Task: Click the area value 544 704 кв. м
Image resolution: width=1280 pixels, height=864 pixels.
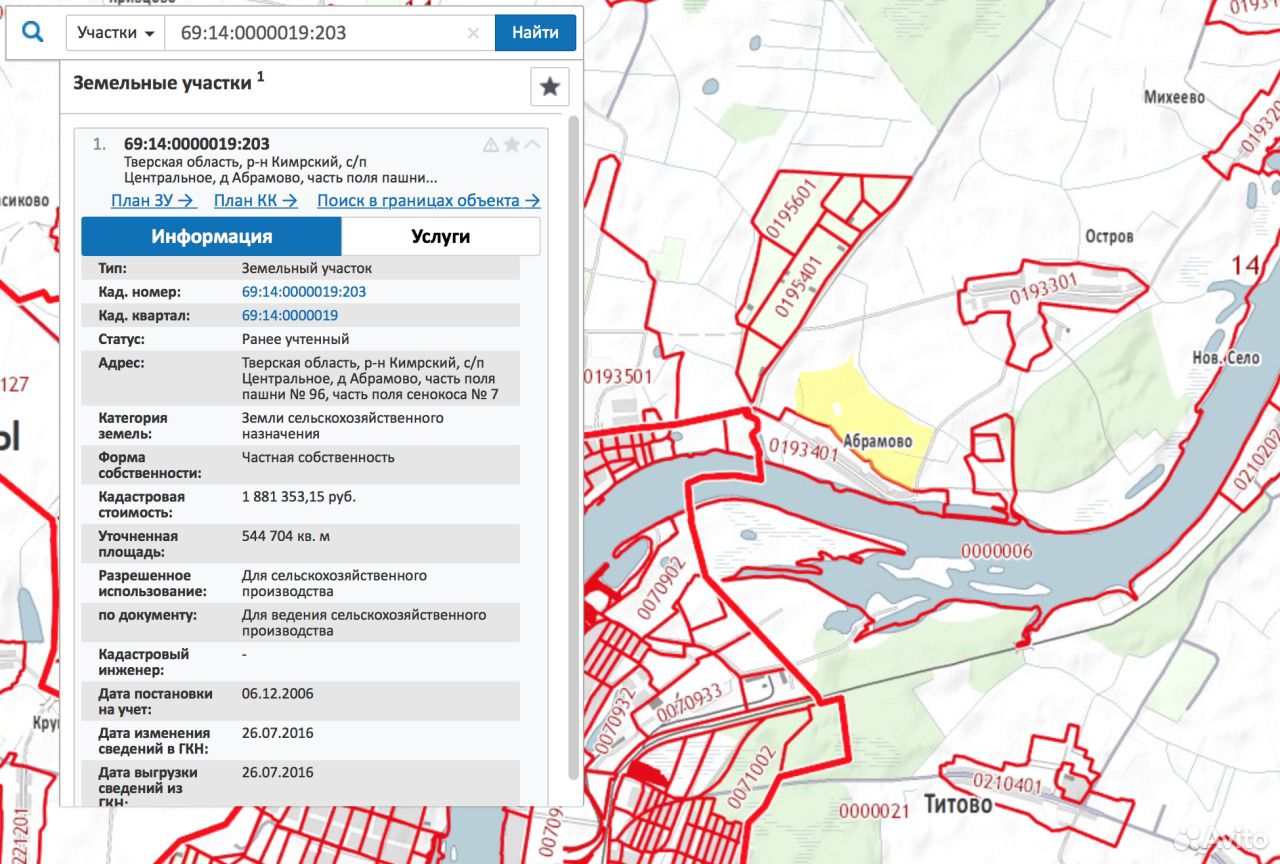Action: pos(286,536)
